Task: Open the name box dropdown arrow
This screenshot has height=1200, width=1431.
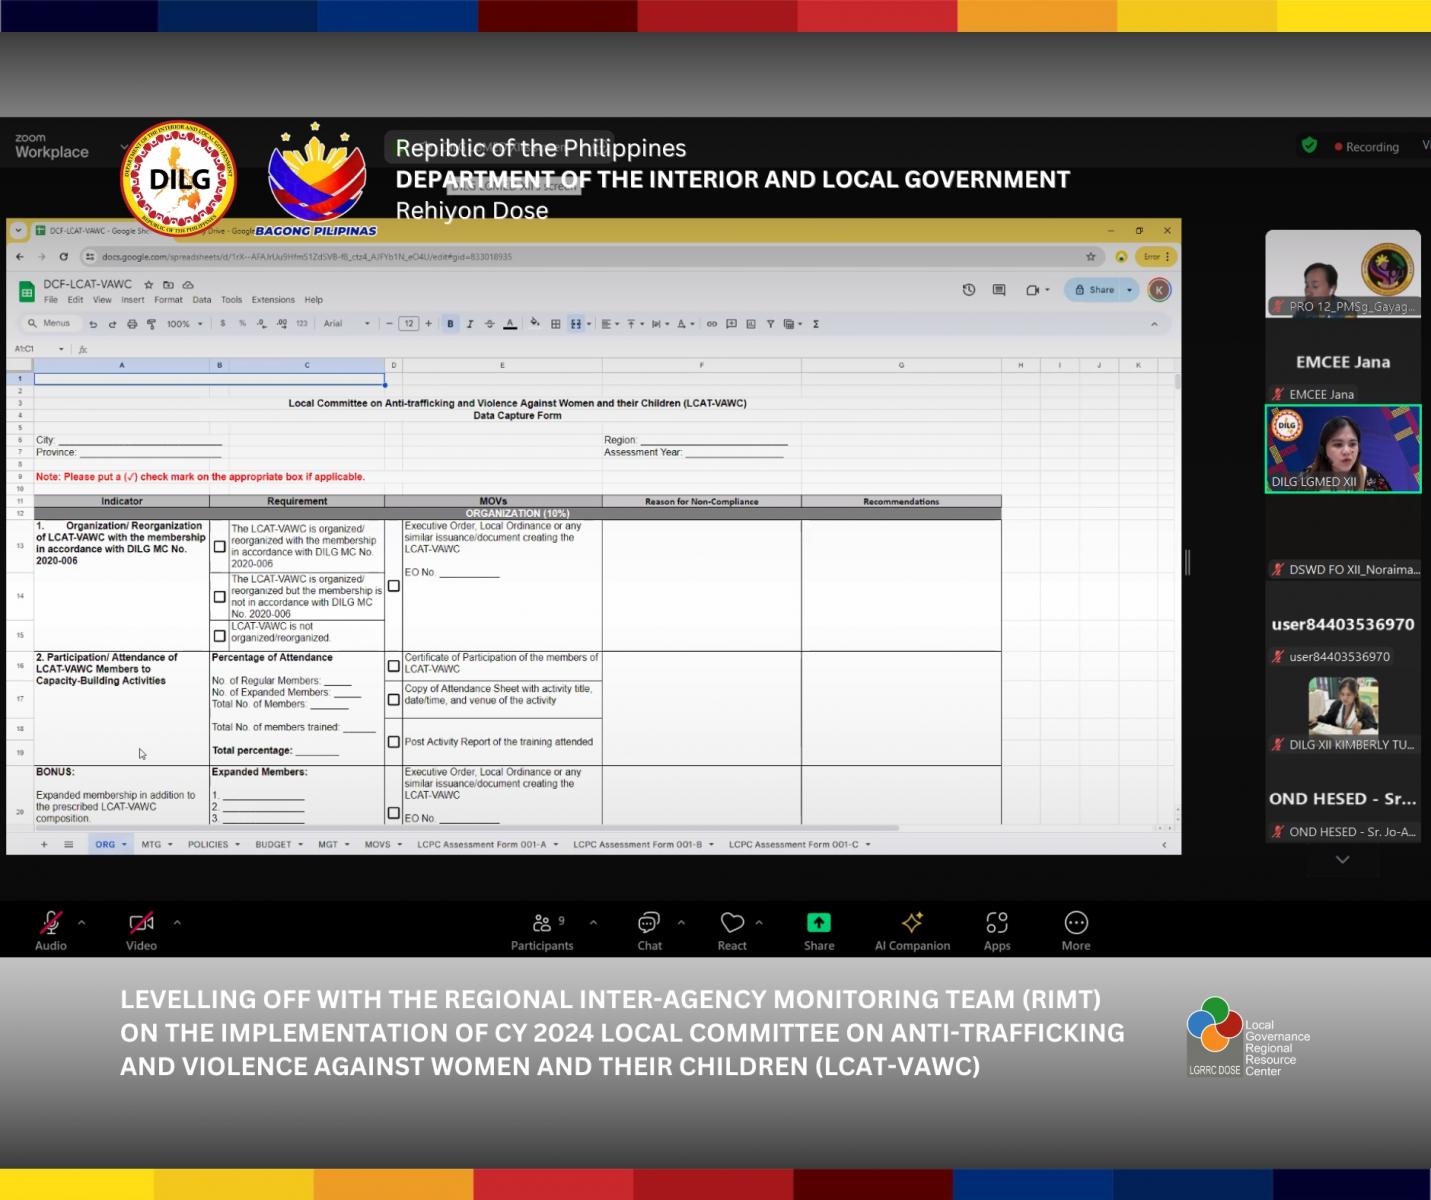Action: [x=61, y=349]
